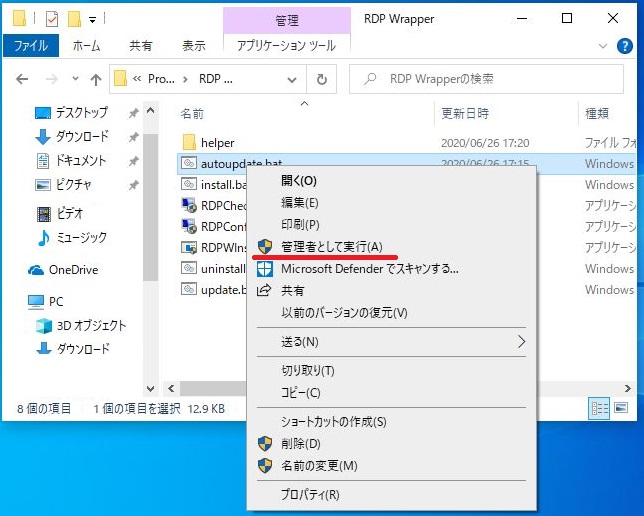This screenshot has width=644, height=516.
Task: Click the blue Help question mark icon
Action: 624,46
